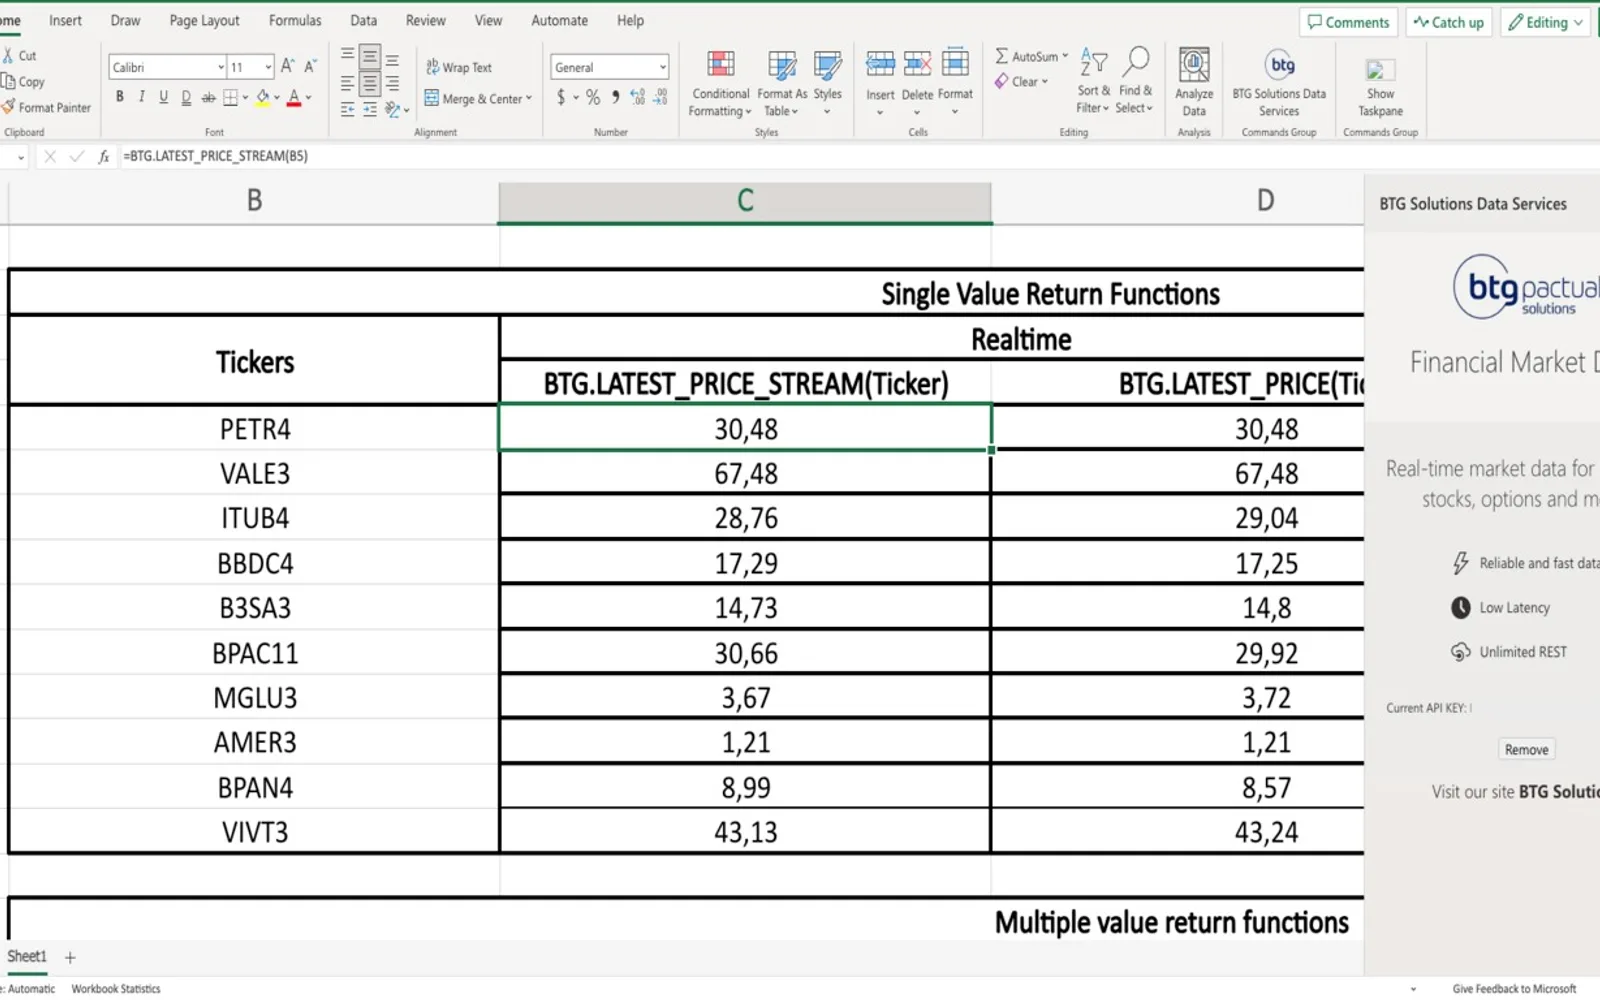Select column D header
Image resolution: width=1600 pixels, height=1000 pixels.
pyautogui.click(x=1178, y=201)
